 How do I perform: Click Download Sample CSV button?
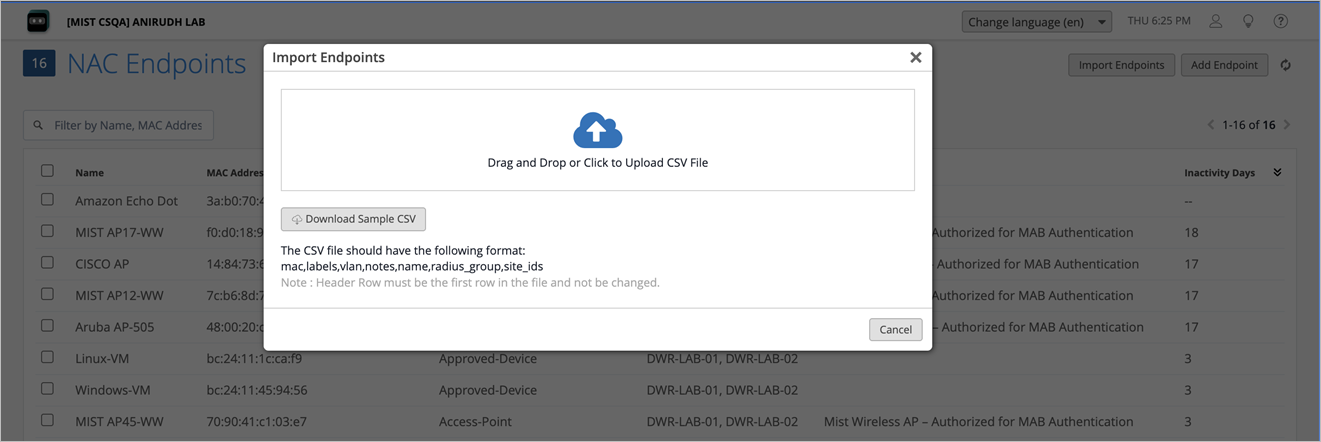(x=353, y=219)
